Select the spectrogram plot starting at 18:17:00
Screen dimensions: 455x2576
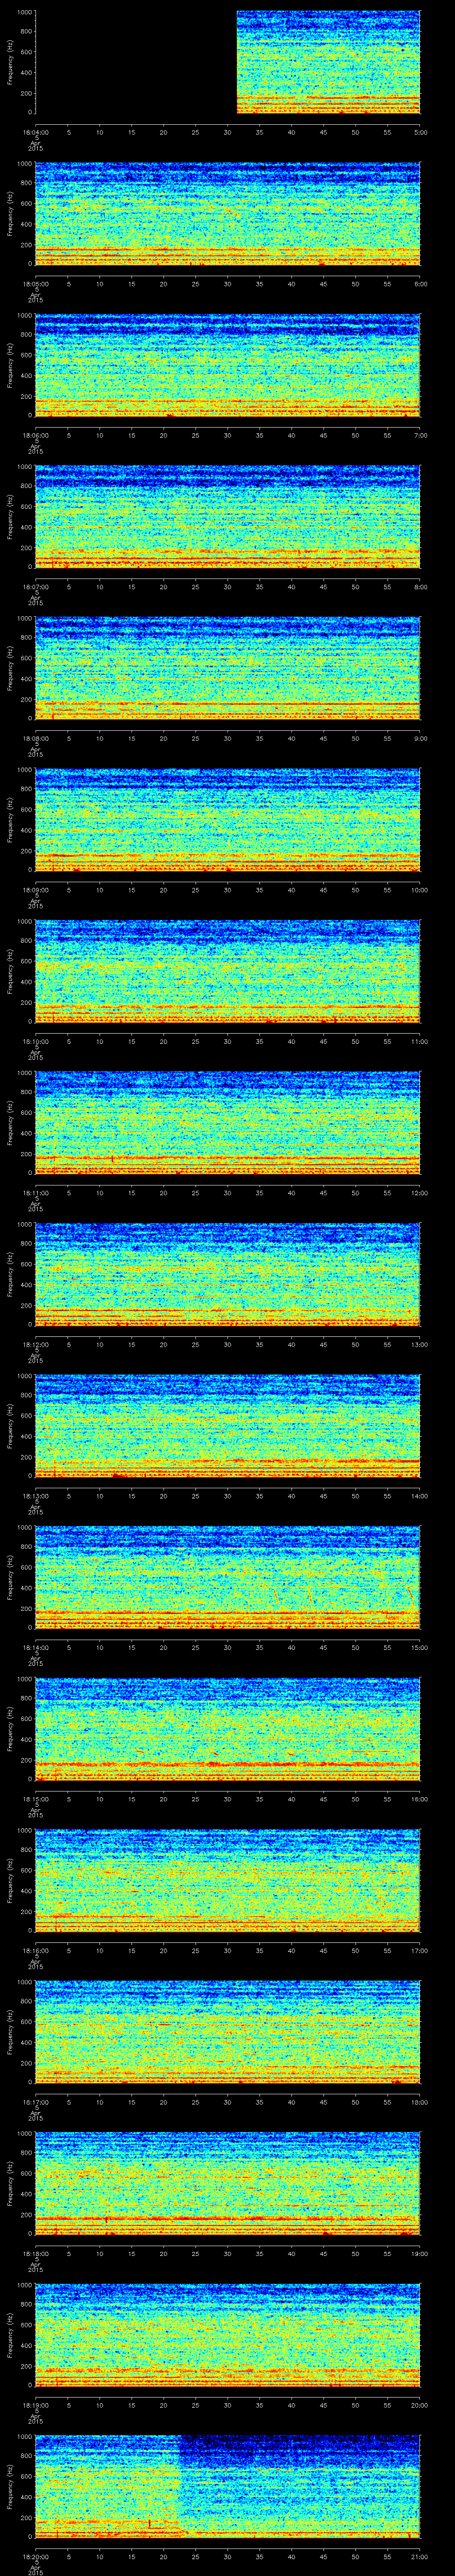tap(228, 2032)
